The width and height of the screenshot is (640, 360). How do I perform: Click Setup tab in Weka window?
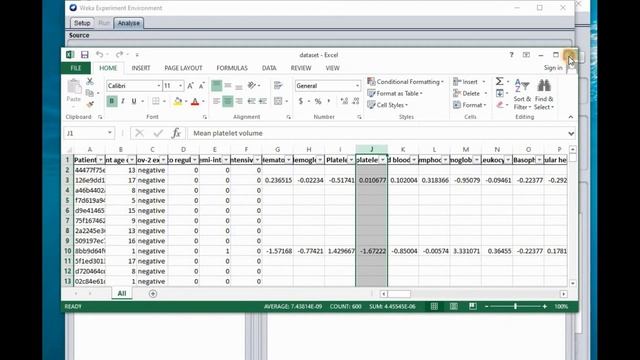(82, 23)
